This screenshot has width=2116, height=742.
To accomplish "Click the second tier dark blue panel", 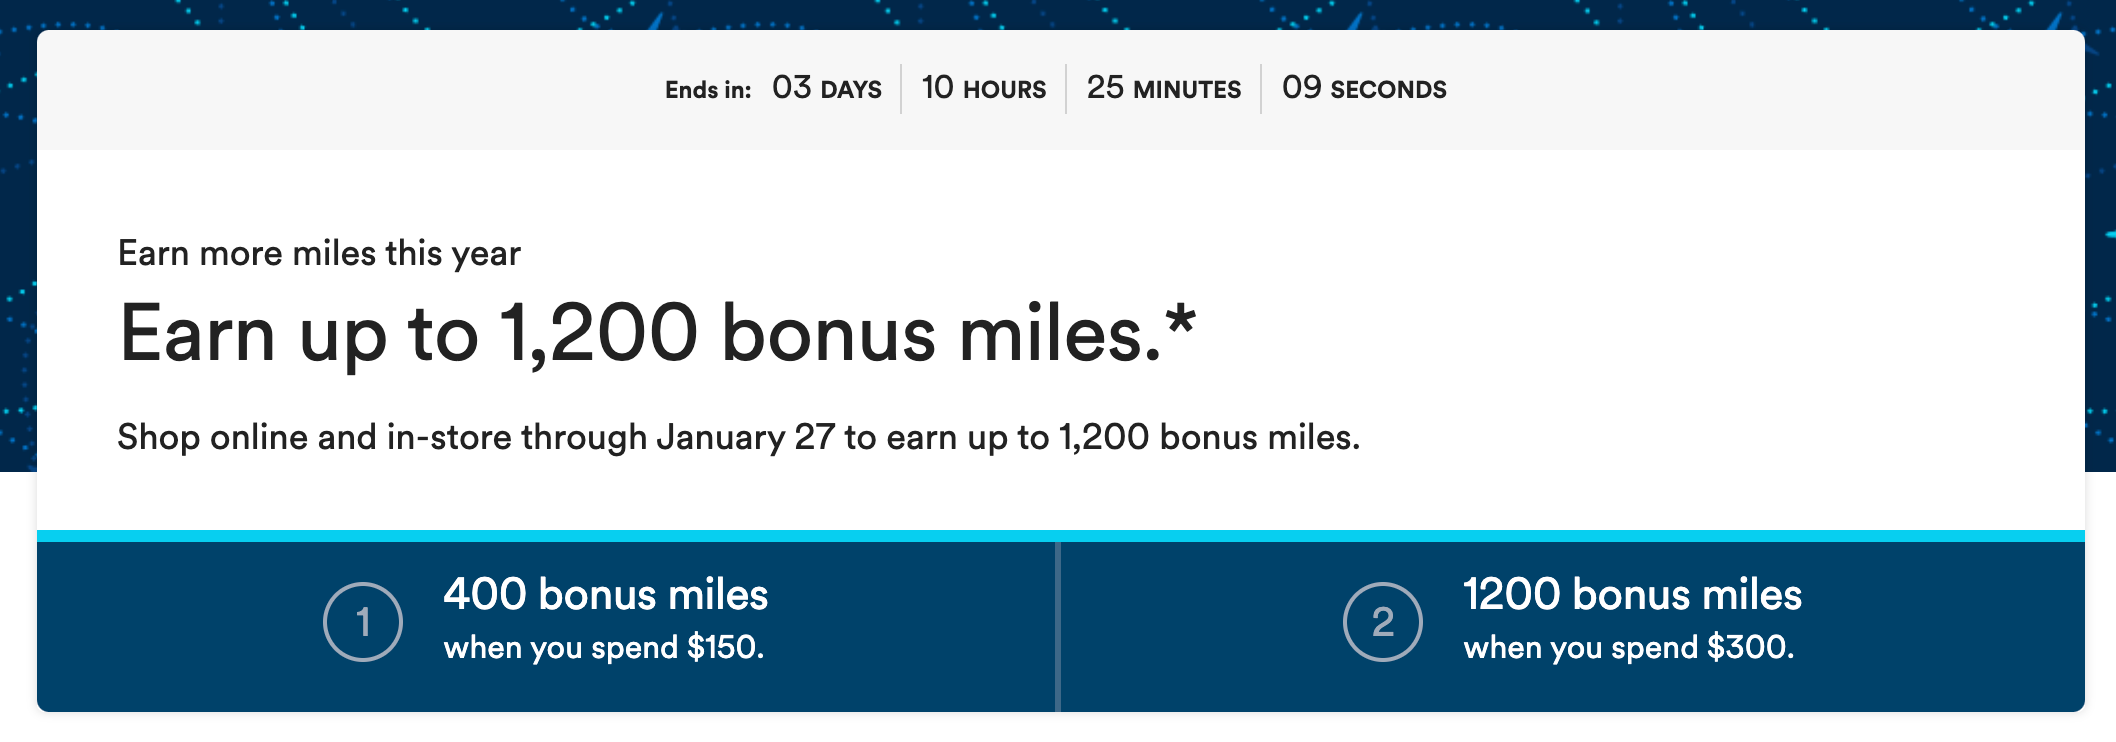I will click(x=1573, y=627).
